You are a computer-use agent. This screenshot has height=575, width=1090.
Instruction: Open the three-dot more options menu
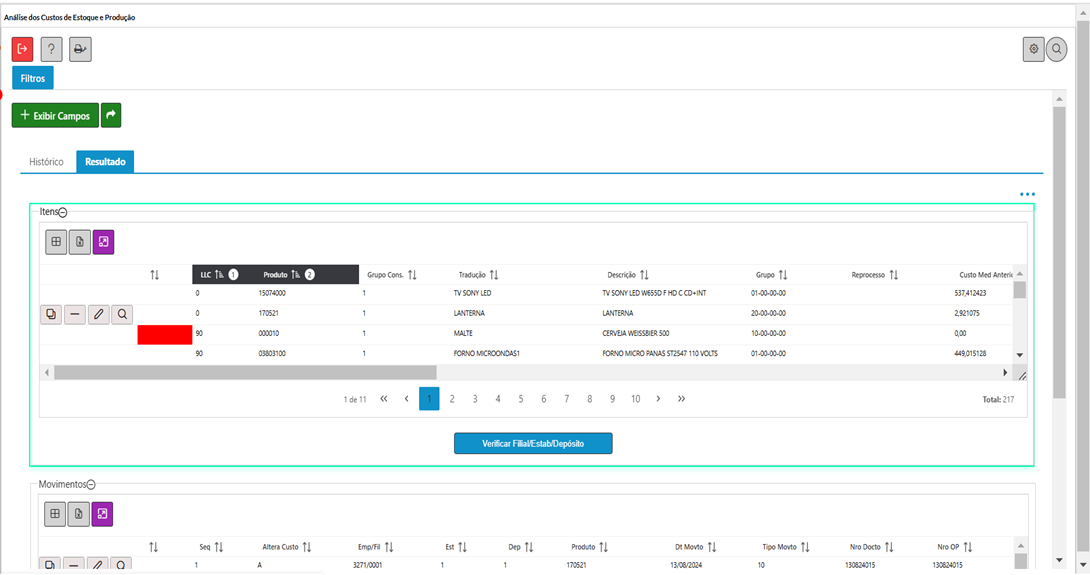coord(1027,194)
